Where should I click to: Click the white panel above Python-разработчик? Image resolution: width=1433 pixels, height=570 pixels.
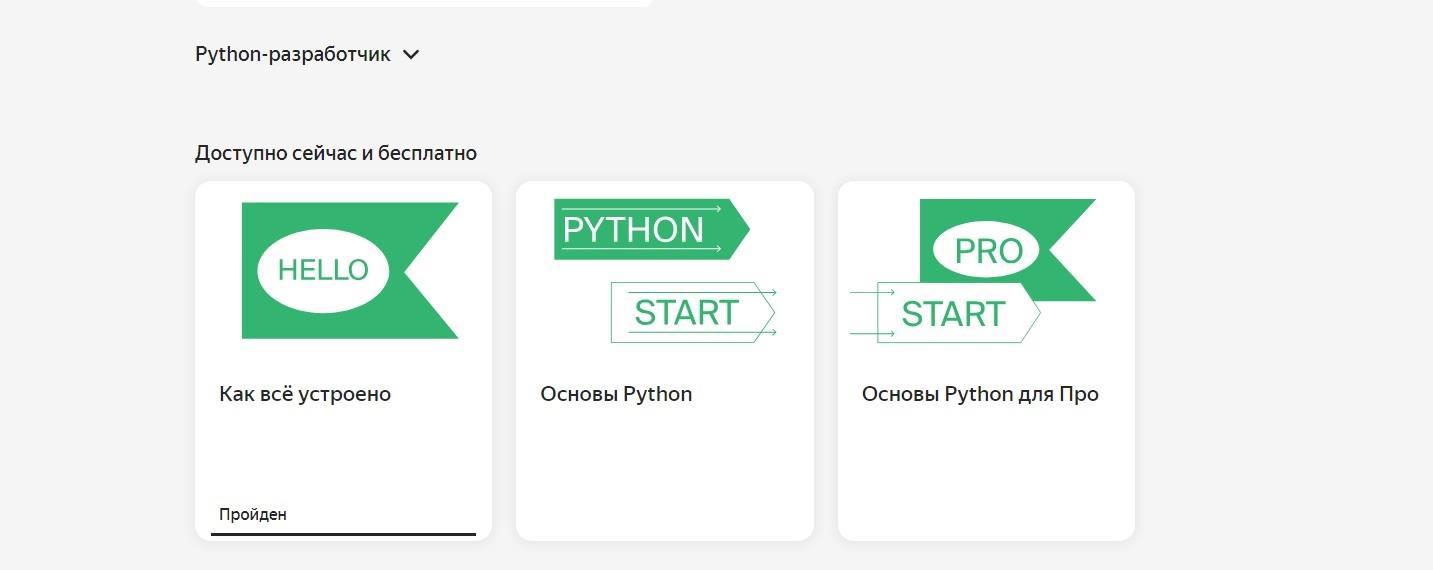click(423, 2)
